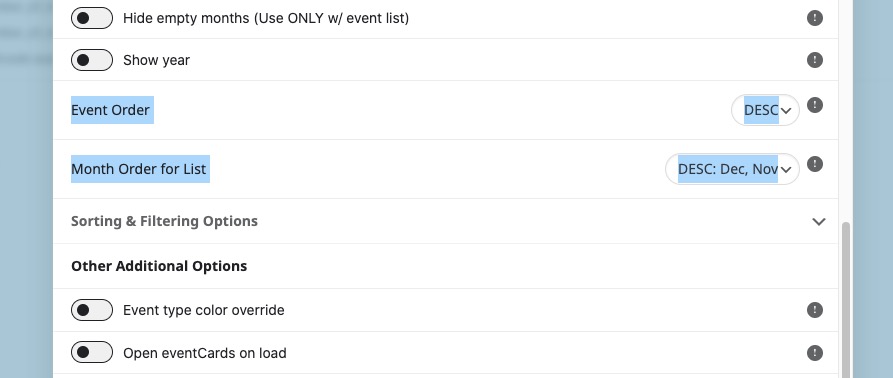Screen dimensions: 893x378
Task: Click the Sorting & Filtering Options heading
Action: 164,221
